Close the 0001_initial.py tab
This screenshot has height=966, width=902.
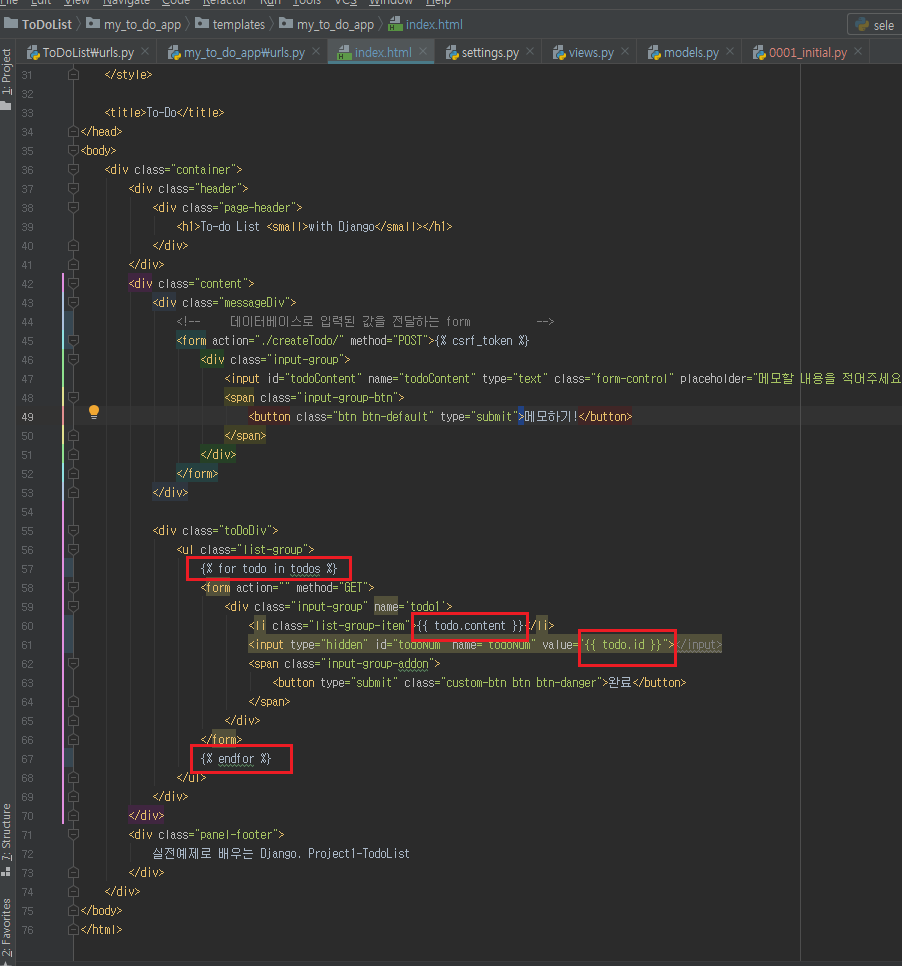pyautogui.click(x=858, y=52)
